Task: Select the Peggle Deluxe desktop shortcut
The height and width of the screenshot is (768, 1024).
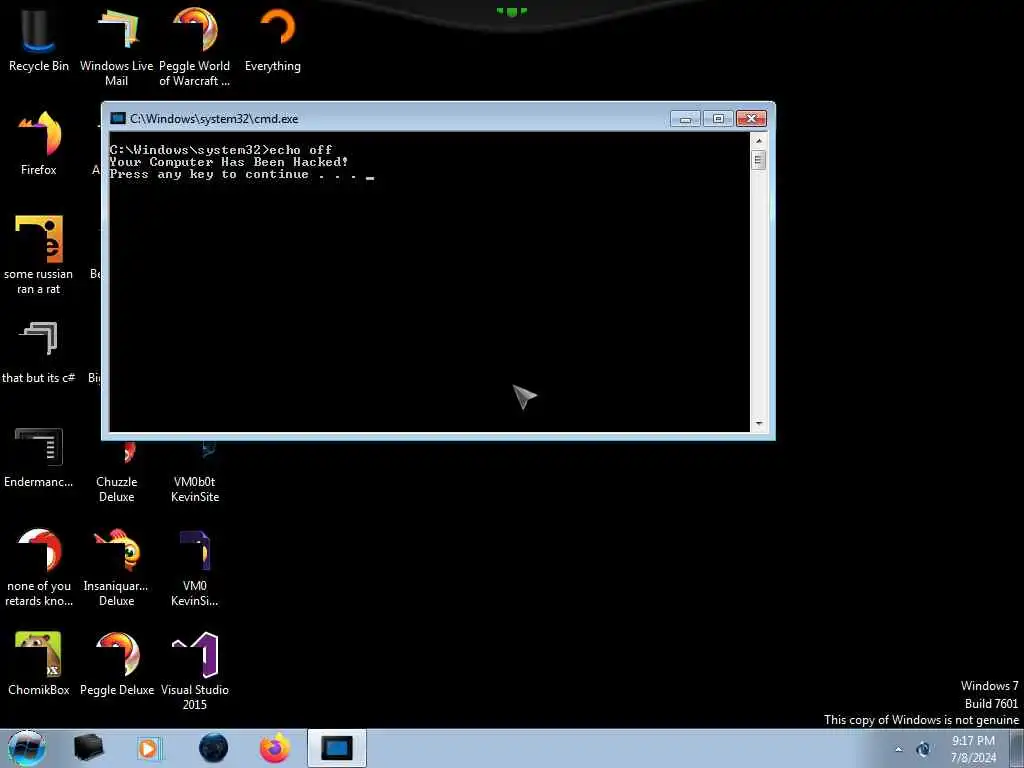Action: tap(116, 663)
